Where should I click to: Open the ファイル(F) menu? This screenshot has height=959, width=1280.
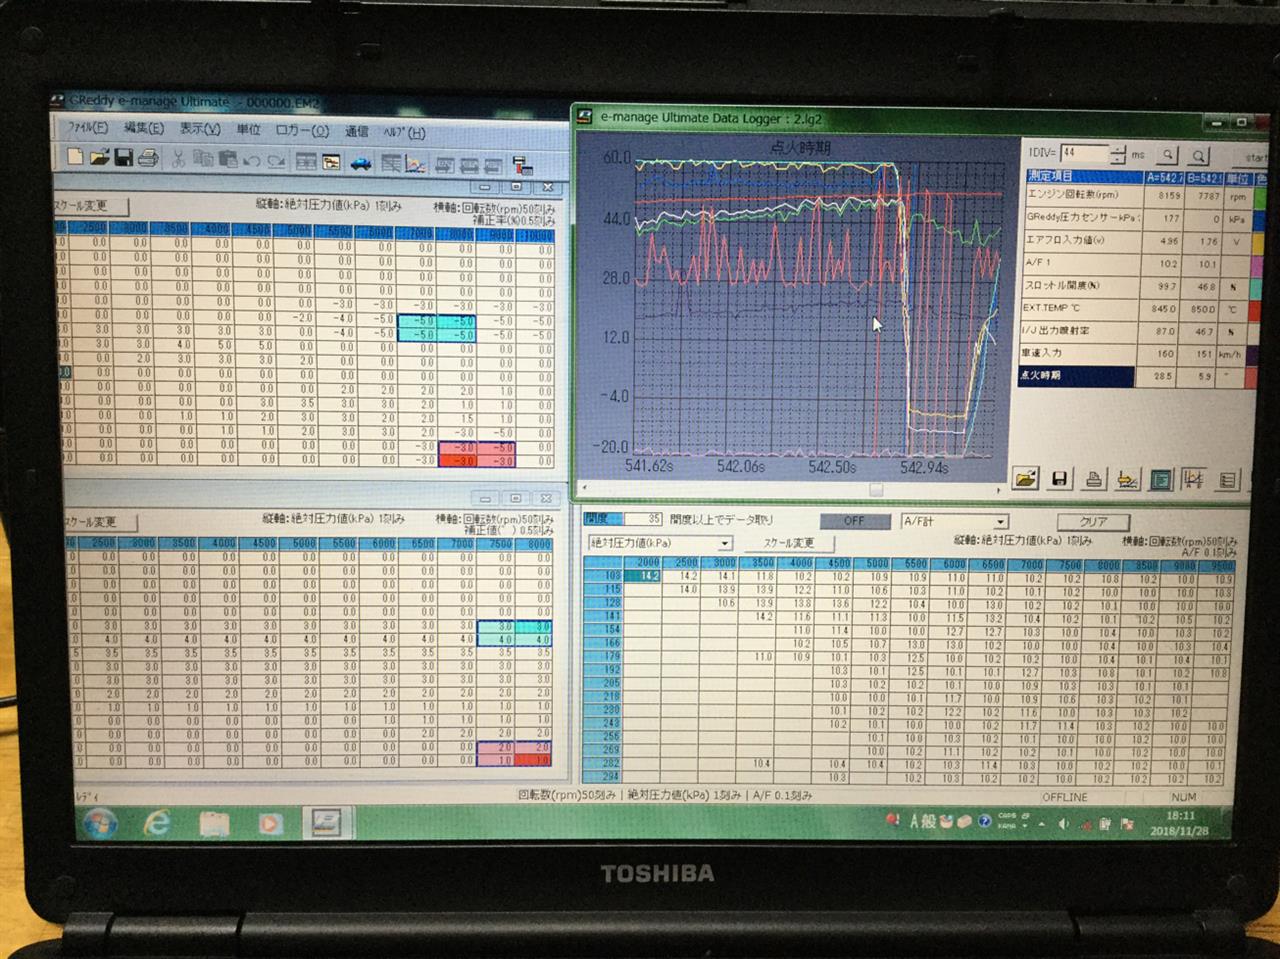[x=87, y=128]
